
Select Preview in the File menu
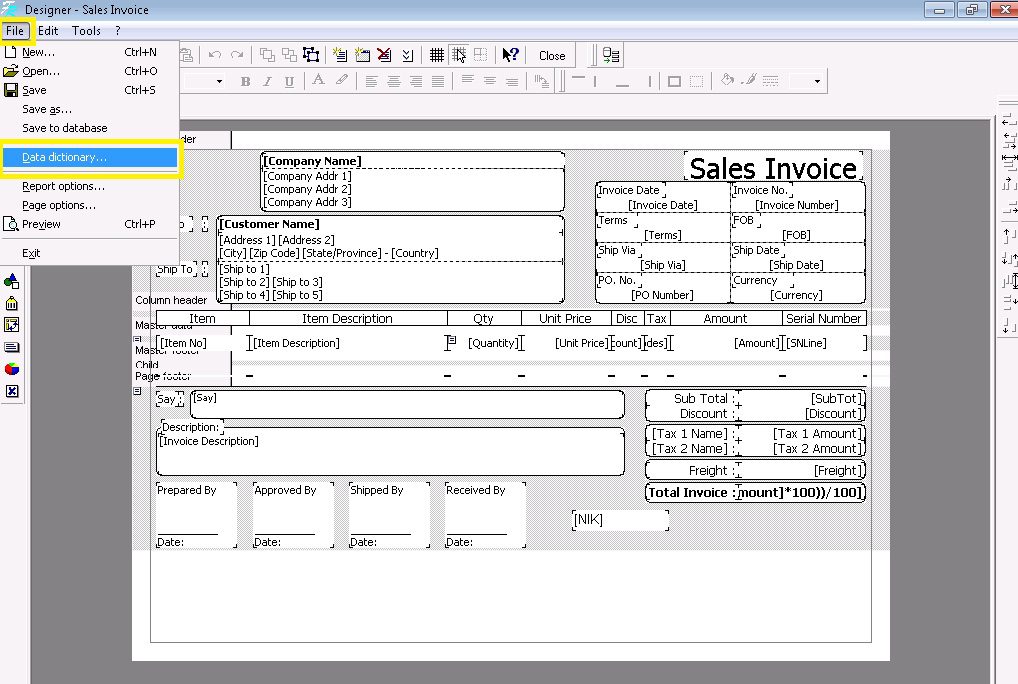90,224
